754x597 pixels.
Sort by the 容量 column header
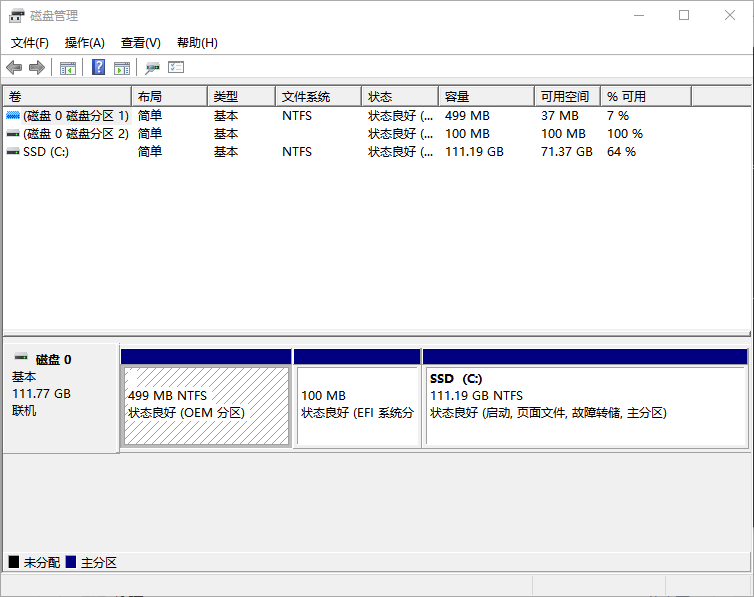pyautogui.click(x=487, y=97)
